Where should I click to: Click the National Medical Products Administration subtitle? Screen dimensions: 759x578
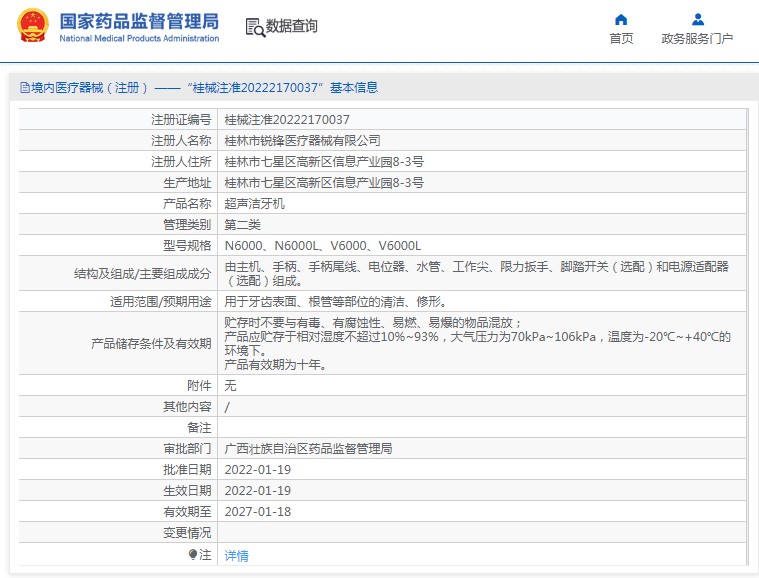pos(139,39)
